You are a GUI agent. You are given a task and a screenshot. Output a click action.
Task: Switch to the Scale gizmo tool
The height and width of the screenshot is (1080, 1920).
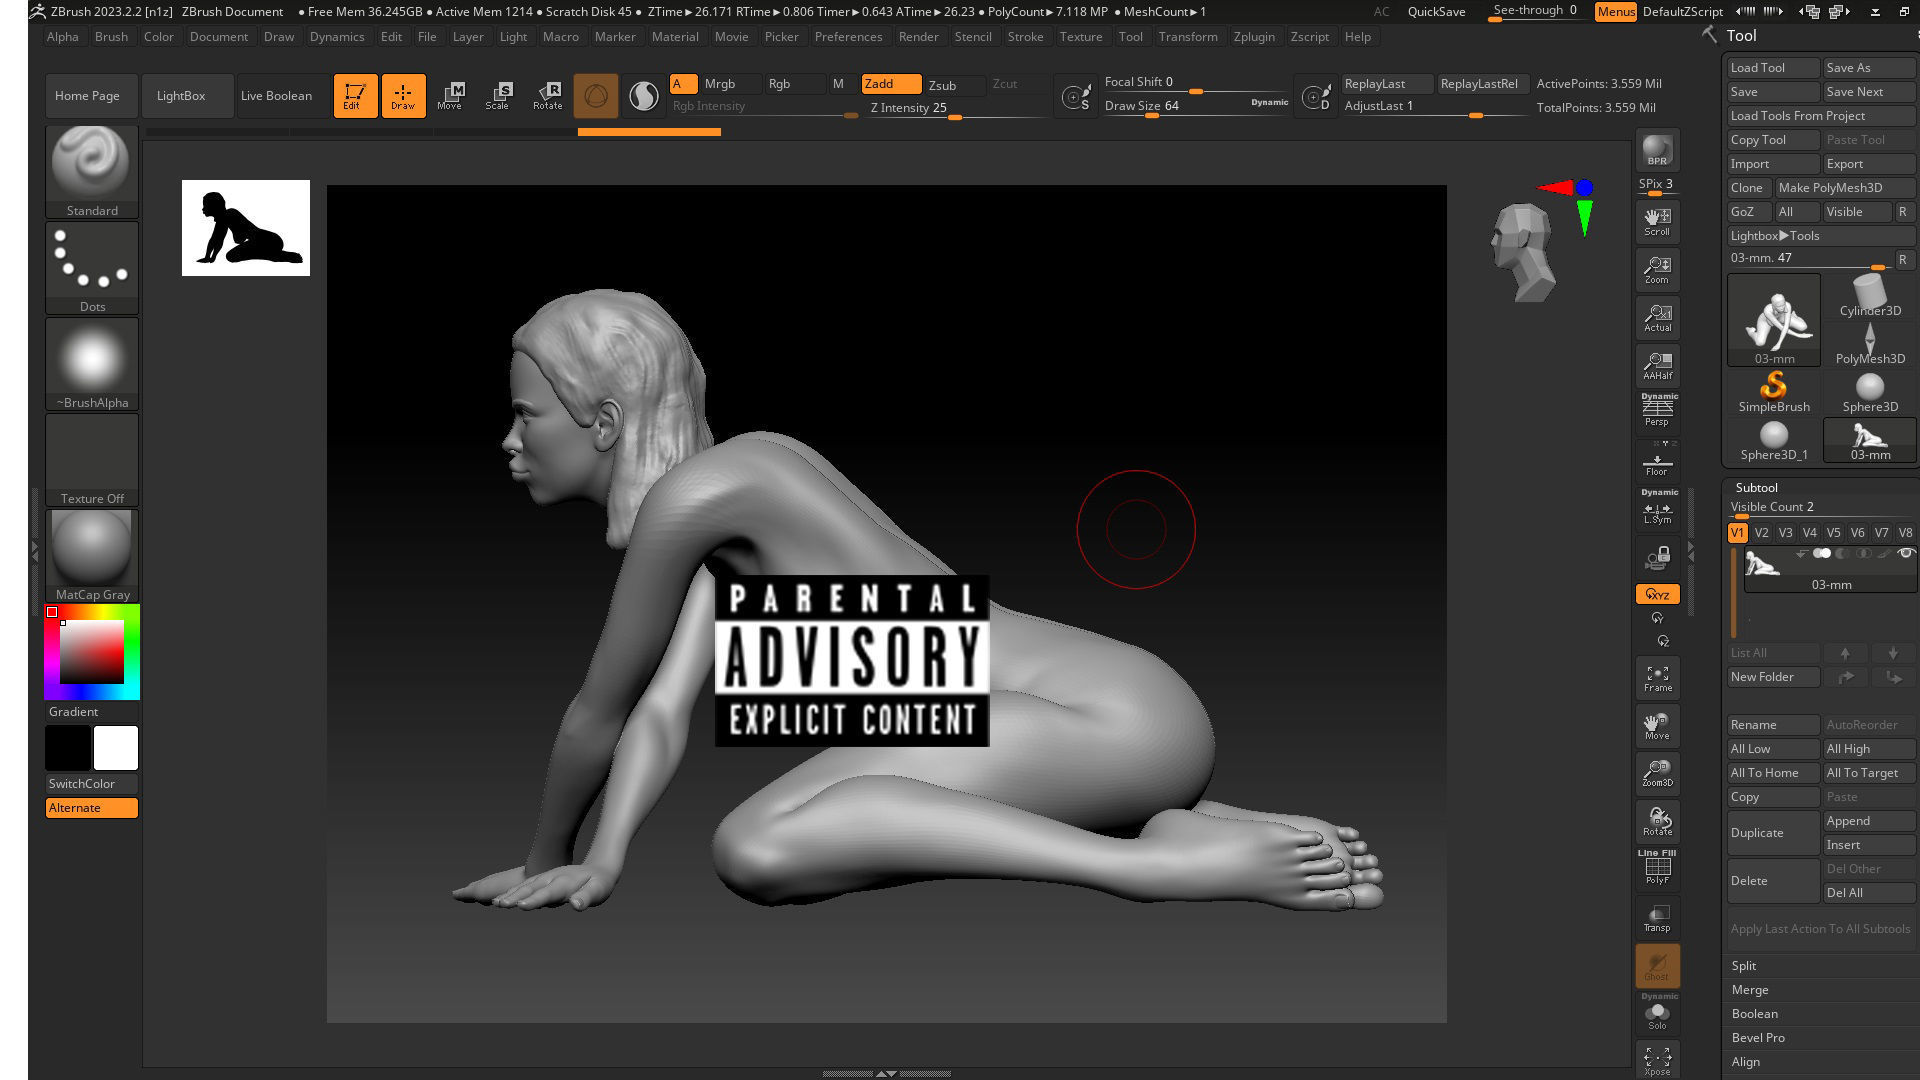click(x=498, y=96)
